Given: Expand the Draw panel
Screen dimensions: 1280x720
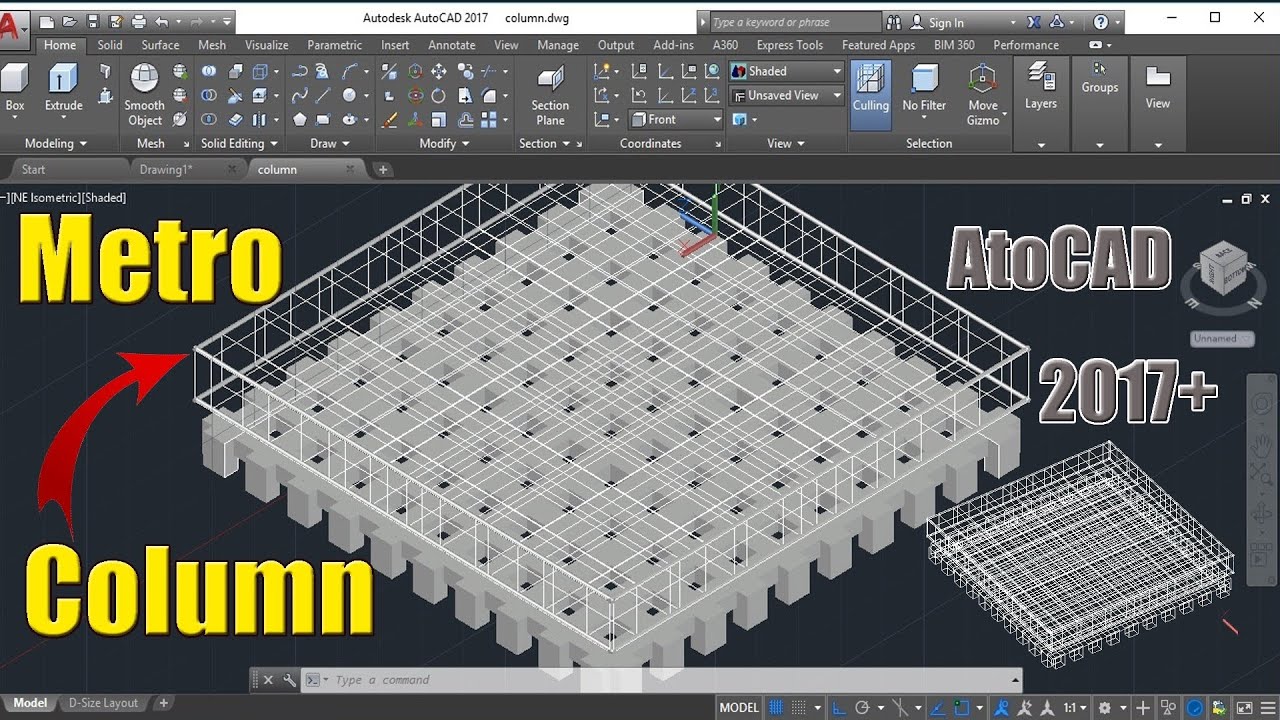Looking at the screenshot, I should point(329,143).
